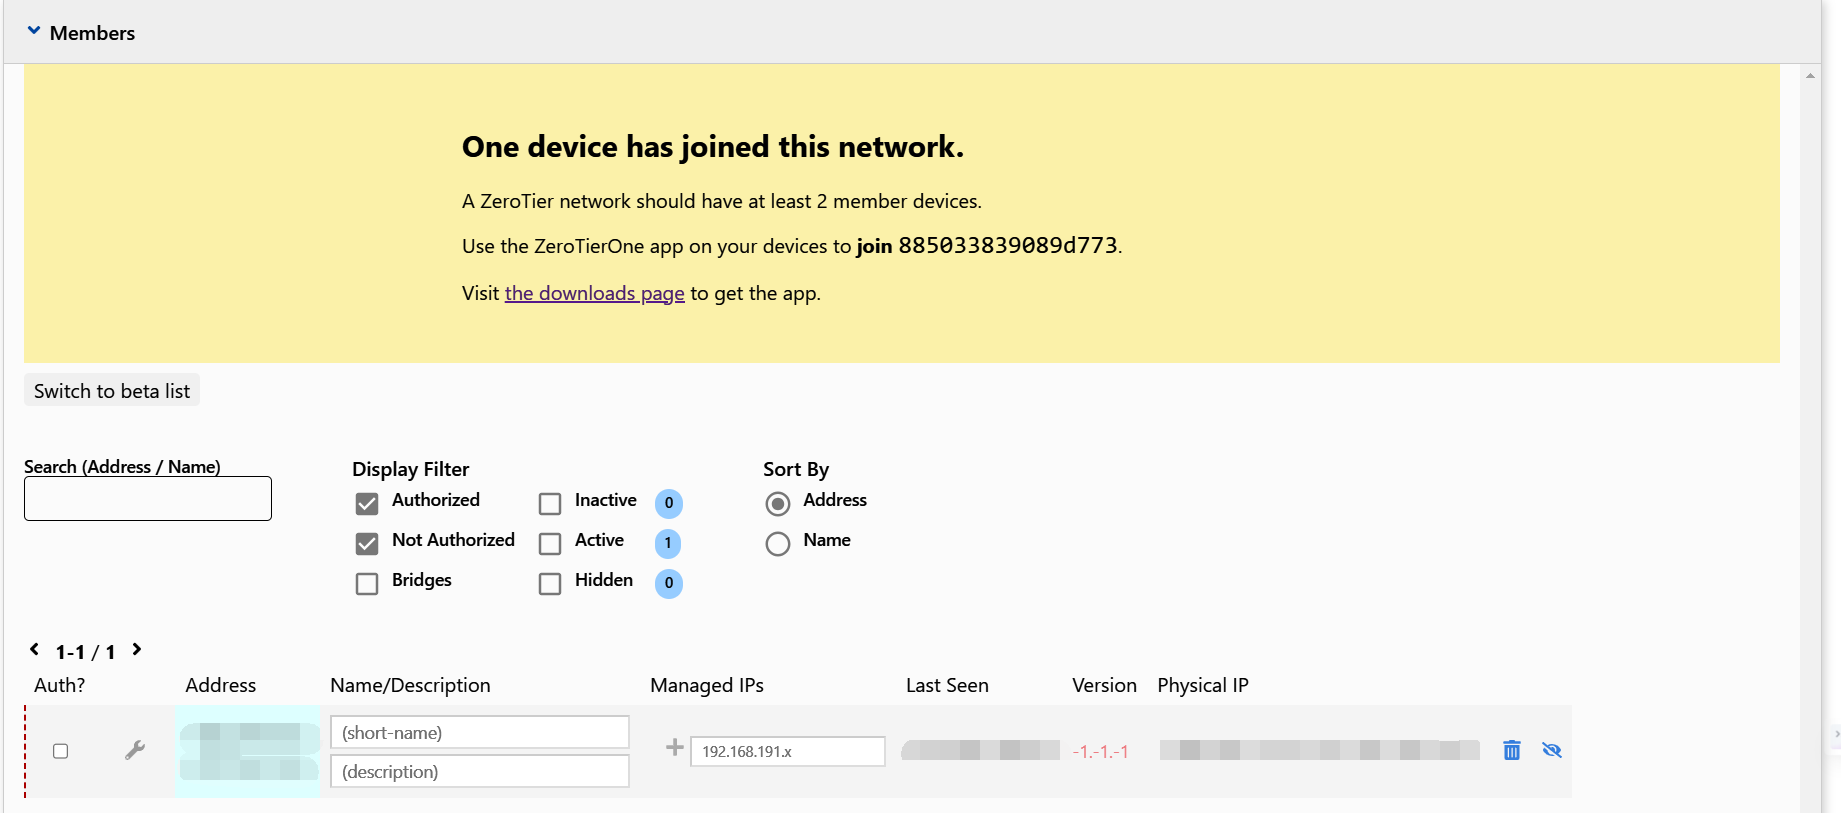Add managed IP with plus icon
1841x813 pixels.
(x=675, y=747)
